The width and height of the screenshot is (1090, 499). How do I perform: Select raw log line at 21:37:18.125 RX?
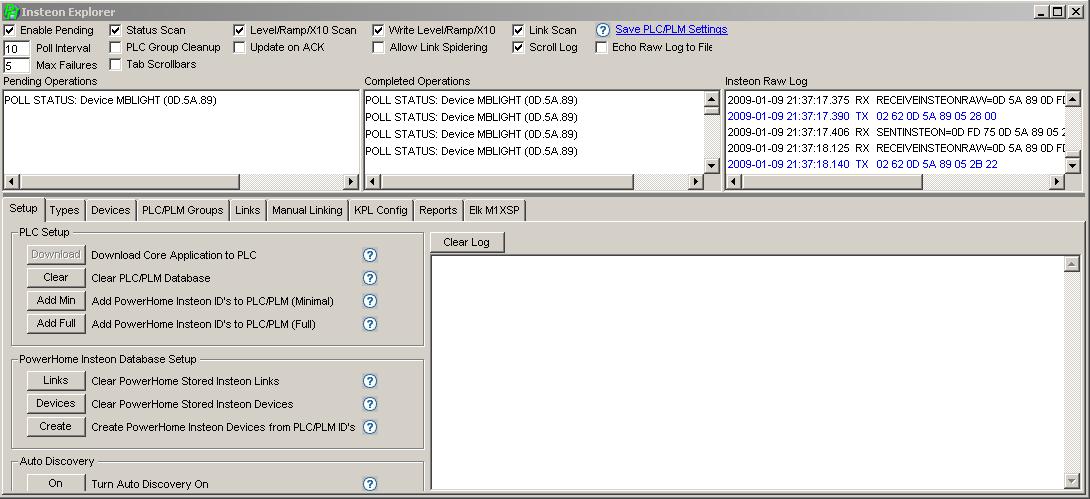895,148
